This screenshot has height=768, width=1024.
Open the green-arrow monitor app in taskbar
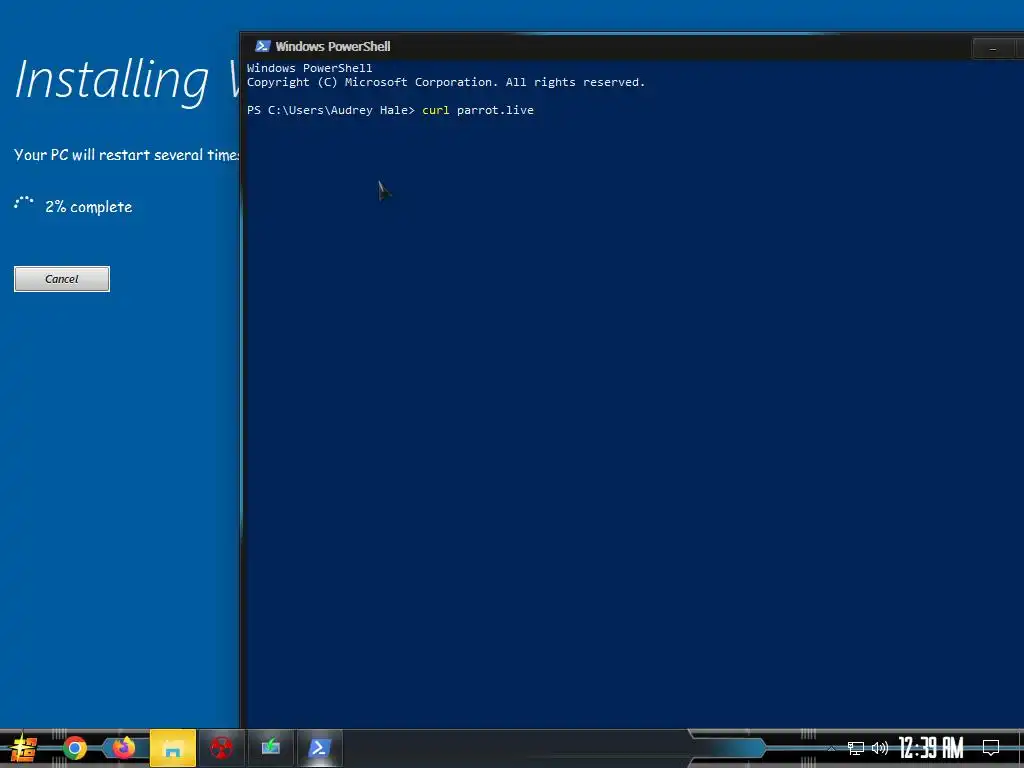pyautogui.click(x=270, y=748)
